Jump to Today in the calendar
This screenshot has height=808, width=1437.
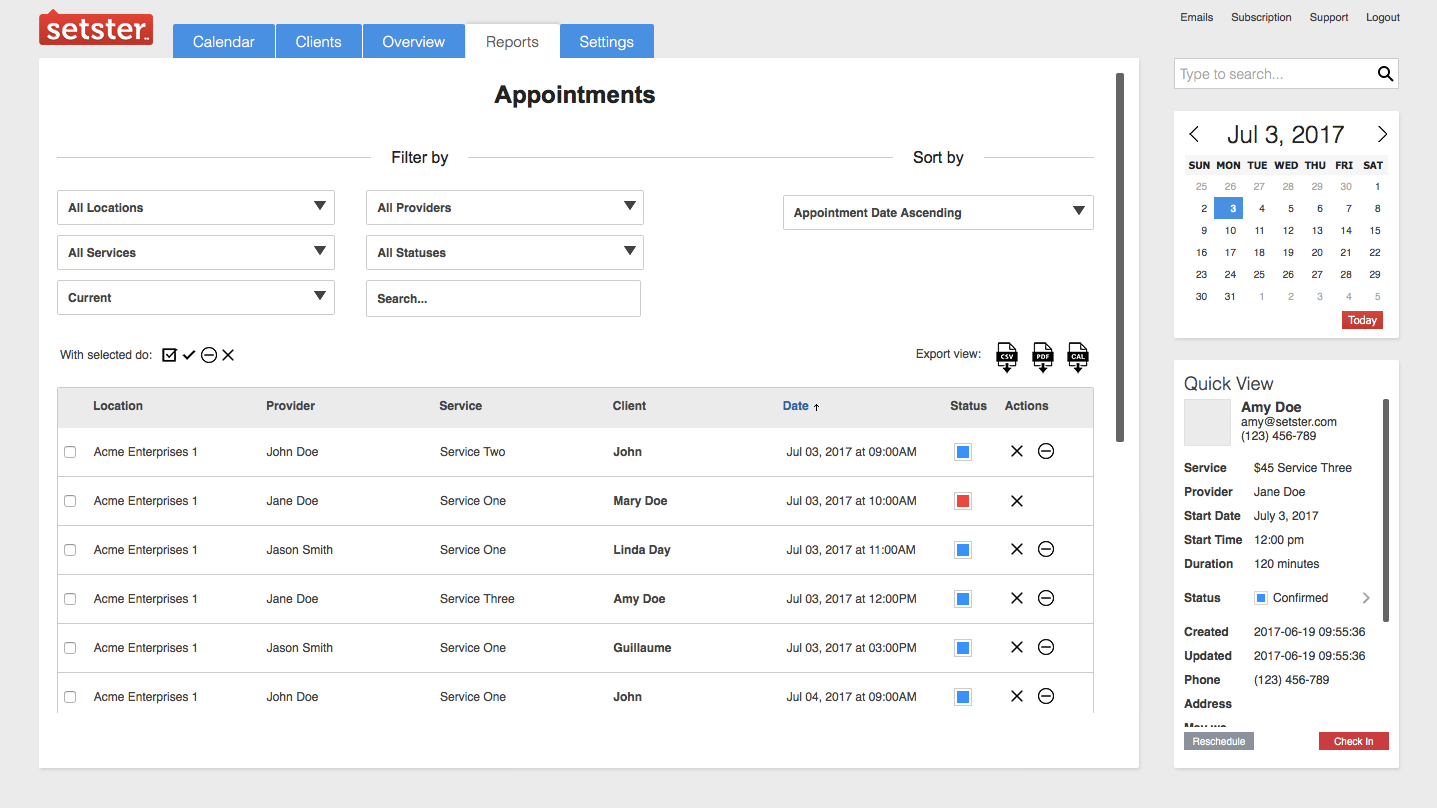coord(1362,321)
